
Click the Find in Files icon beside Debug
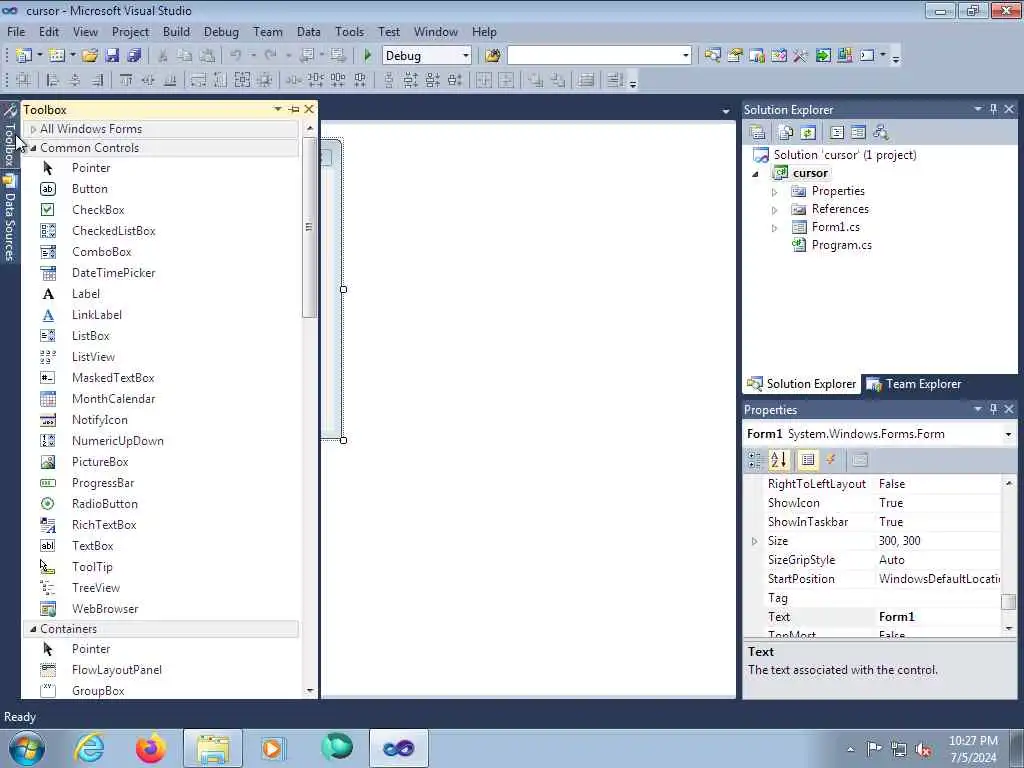(x=493, y=56)
